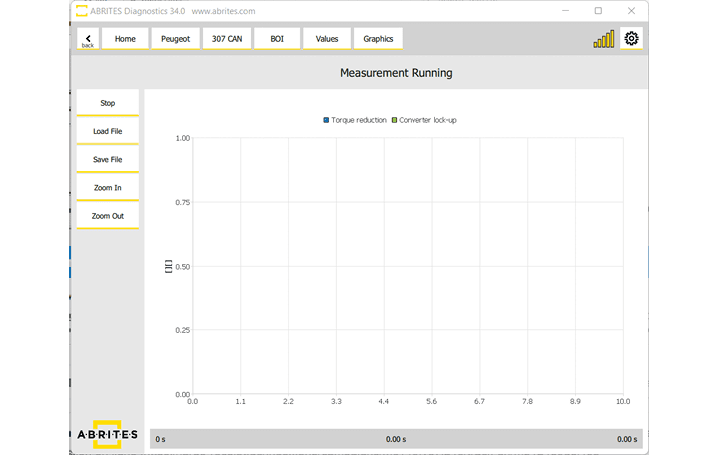Screen dimensions: 719x455
Task: Toggle the Torque reduction legend marker
Action: click(326, 120)
